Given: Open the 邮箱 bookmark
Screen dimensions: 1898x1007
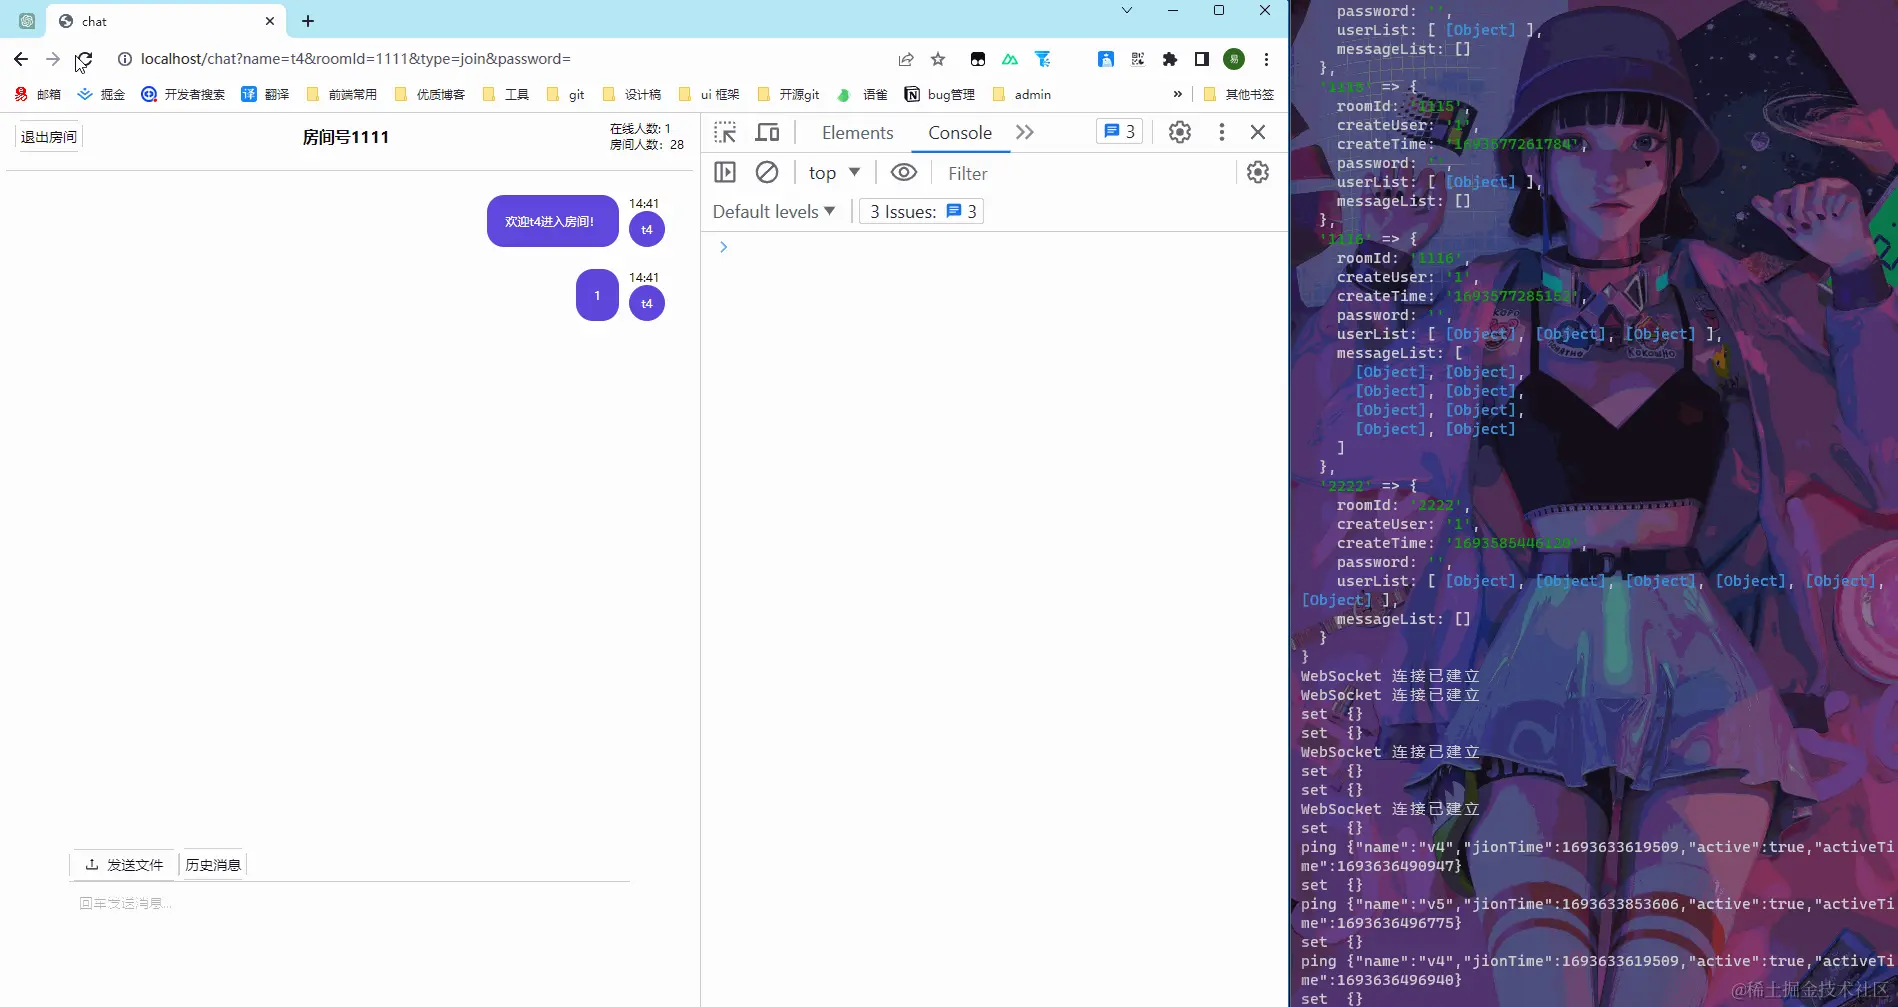Looking at the screenshot, I should (x=38, y=94).
